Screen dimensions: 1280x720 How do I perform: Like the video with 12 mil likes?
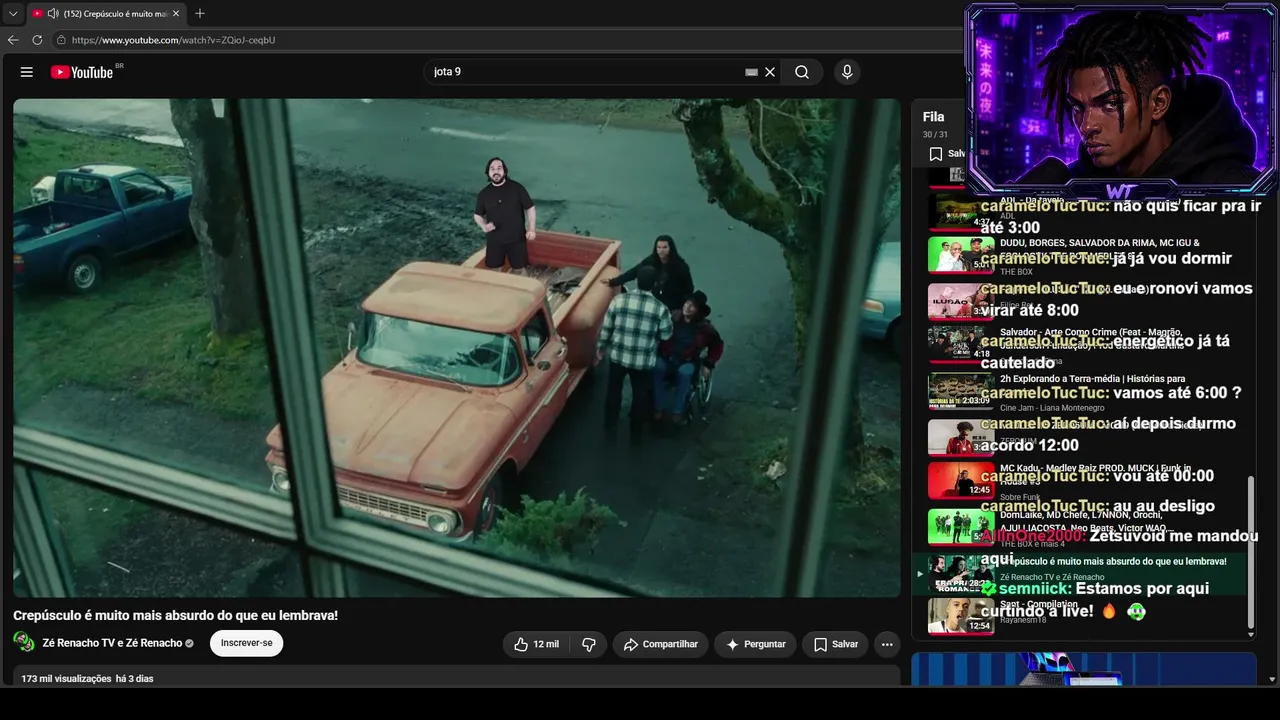(536, 644)
